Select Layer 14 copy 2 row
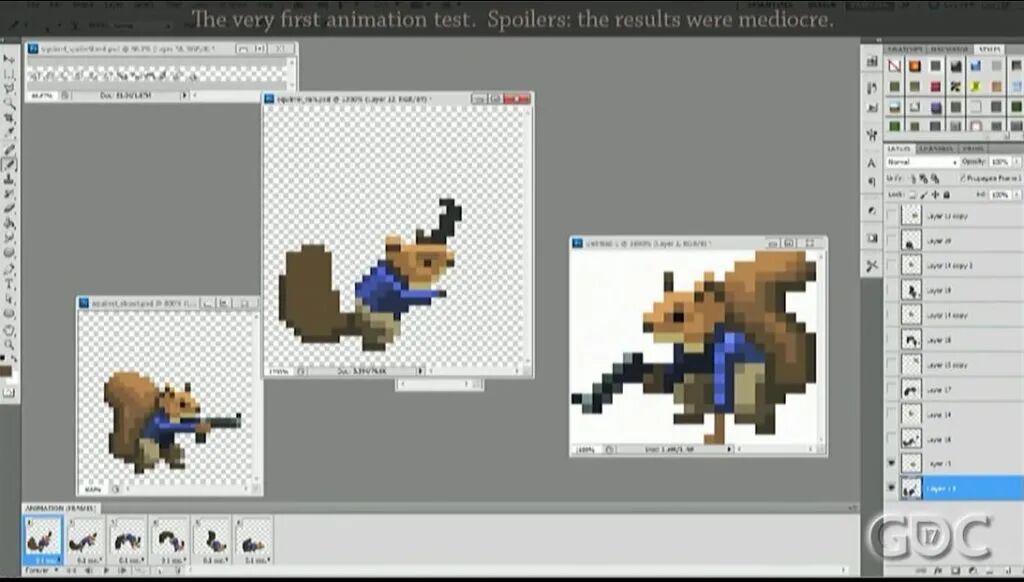 pos(954,265)
